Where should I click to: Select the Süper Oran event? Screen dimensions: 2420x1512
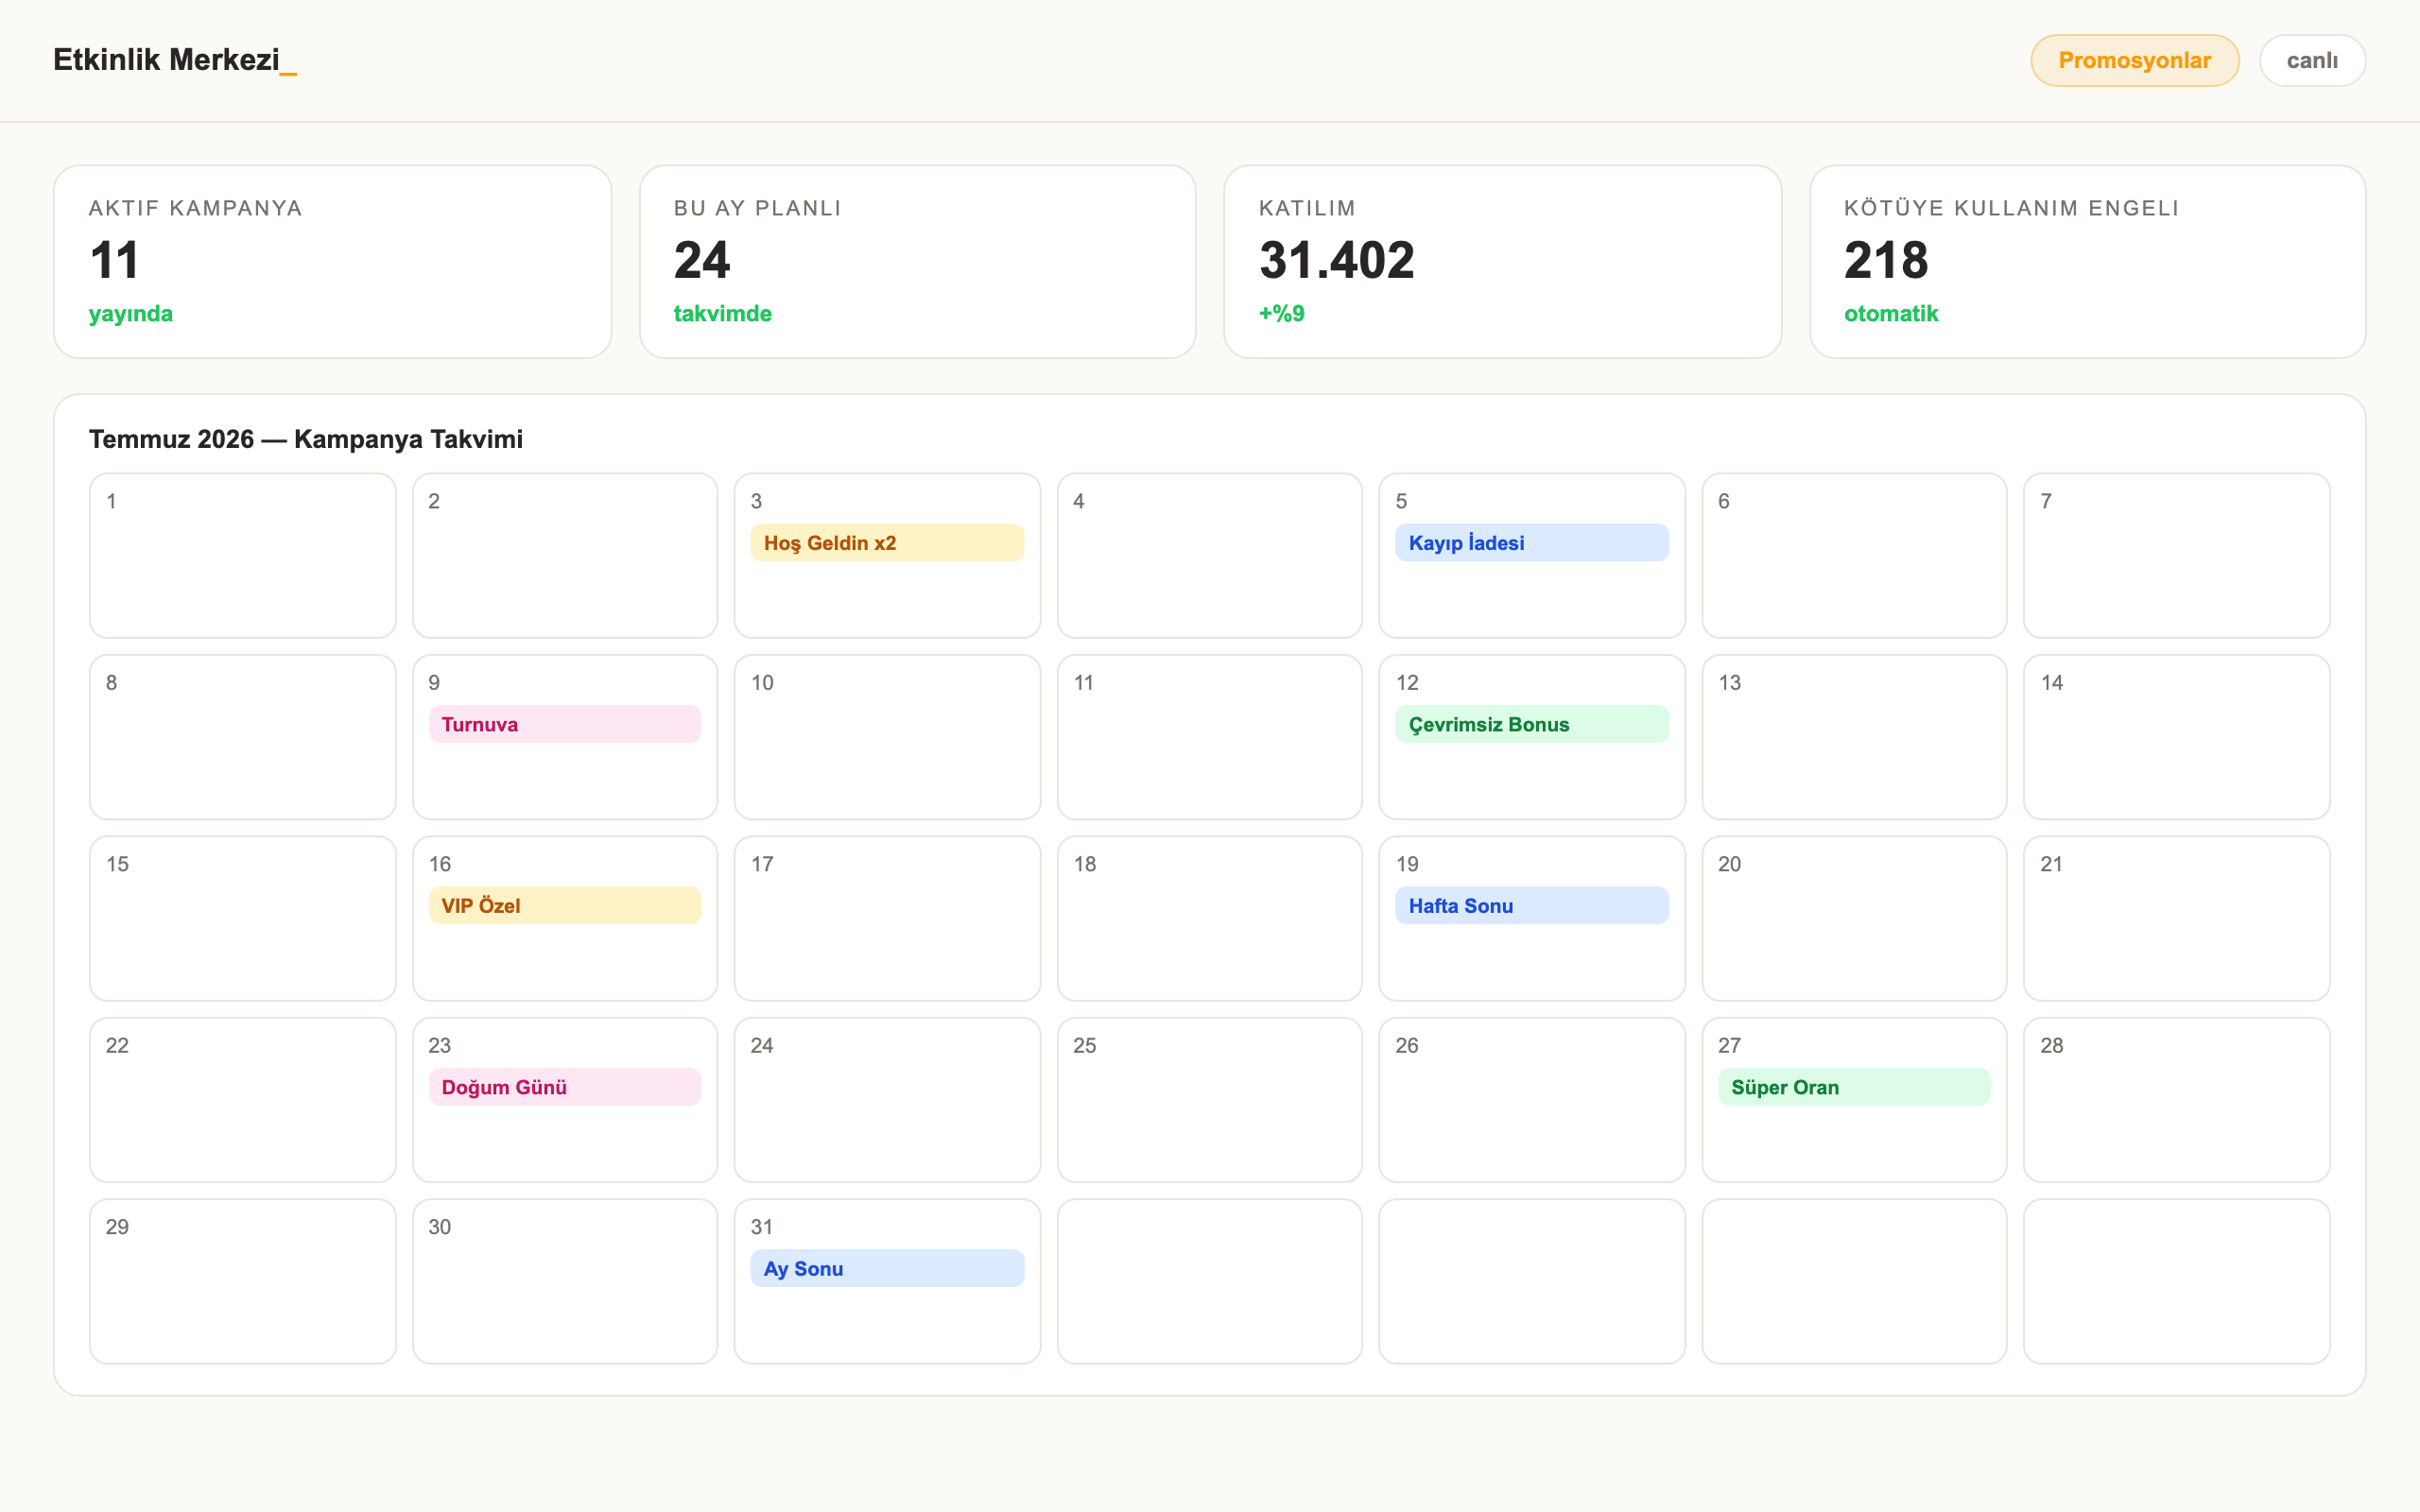[x=1854, y=1087]
